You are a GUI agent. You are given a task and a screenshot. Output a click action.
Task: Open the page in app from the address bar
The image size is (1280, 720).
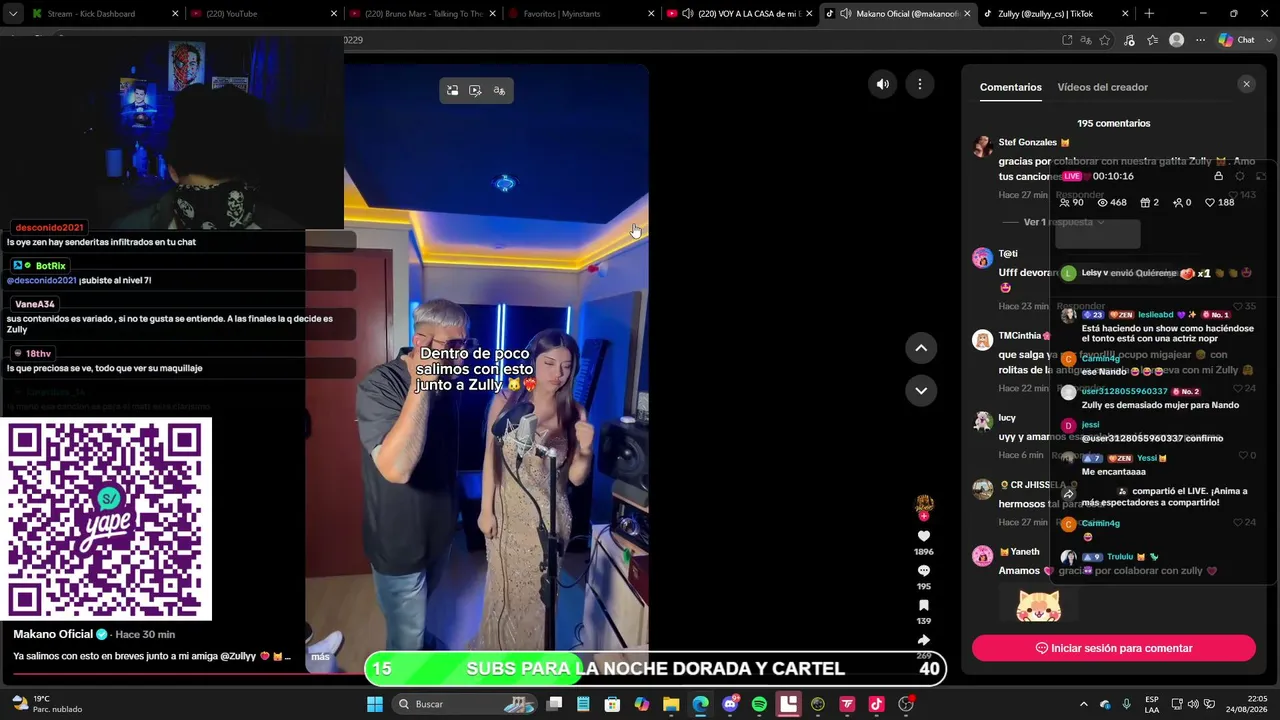(x=1067, y=40)
